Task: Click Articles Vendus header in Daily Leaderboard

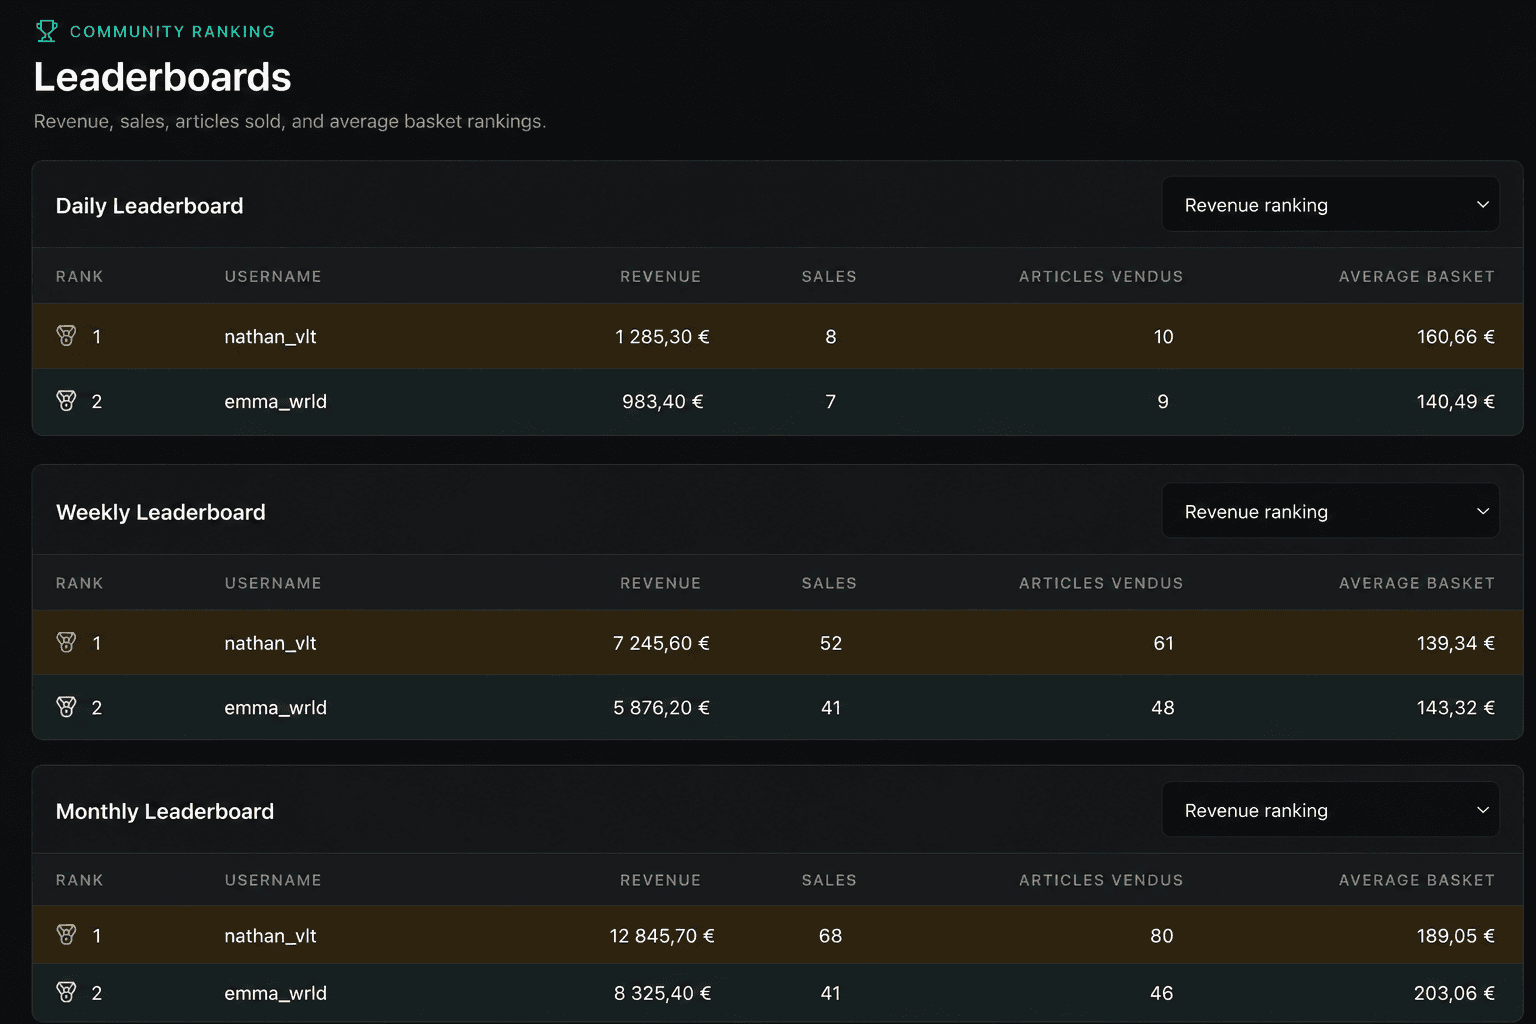Action: pyautogui.click(x=1101, y=276)
